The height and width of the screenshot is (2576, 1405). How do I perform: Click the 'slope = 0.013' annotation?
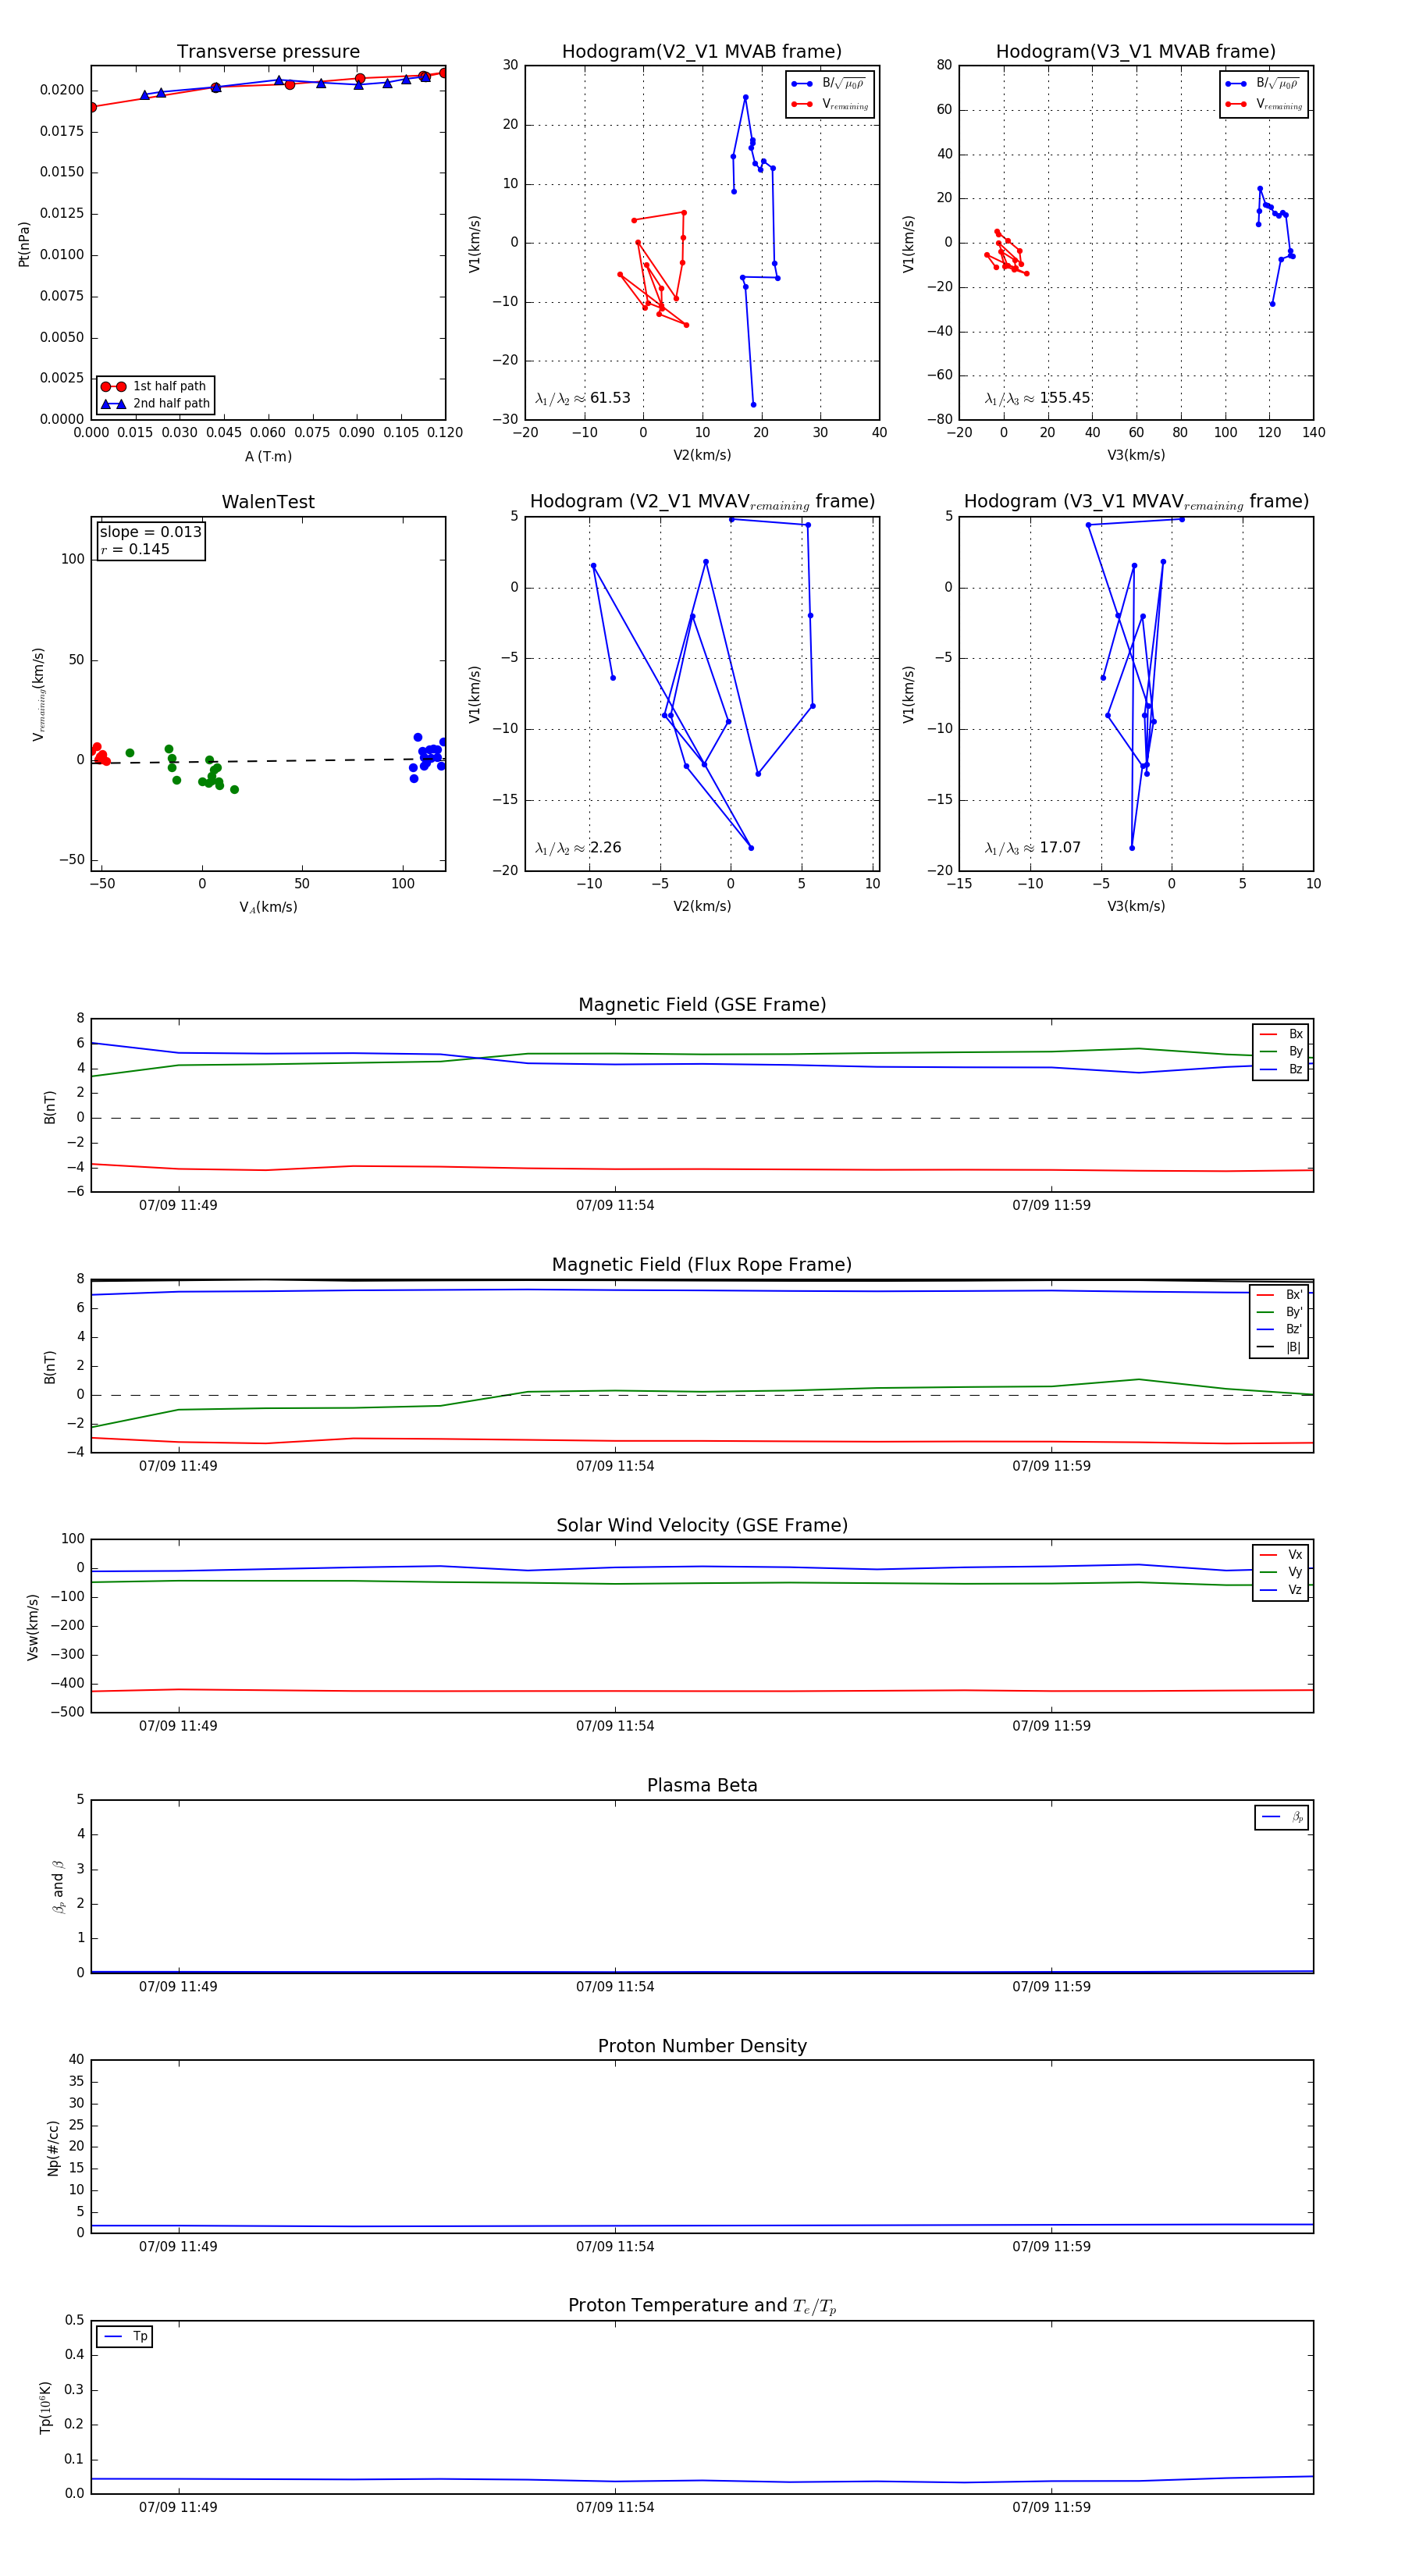151,532
